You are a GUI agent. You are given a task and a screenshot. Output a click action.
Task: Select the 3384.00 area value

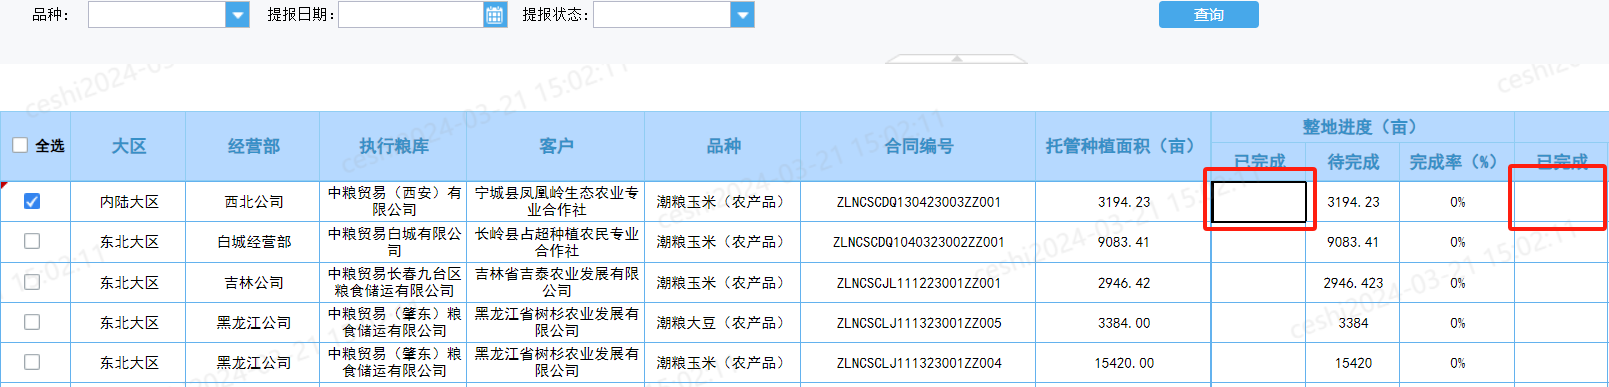point(1123,323)
